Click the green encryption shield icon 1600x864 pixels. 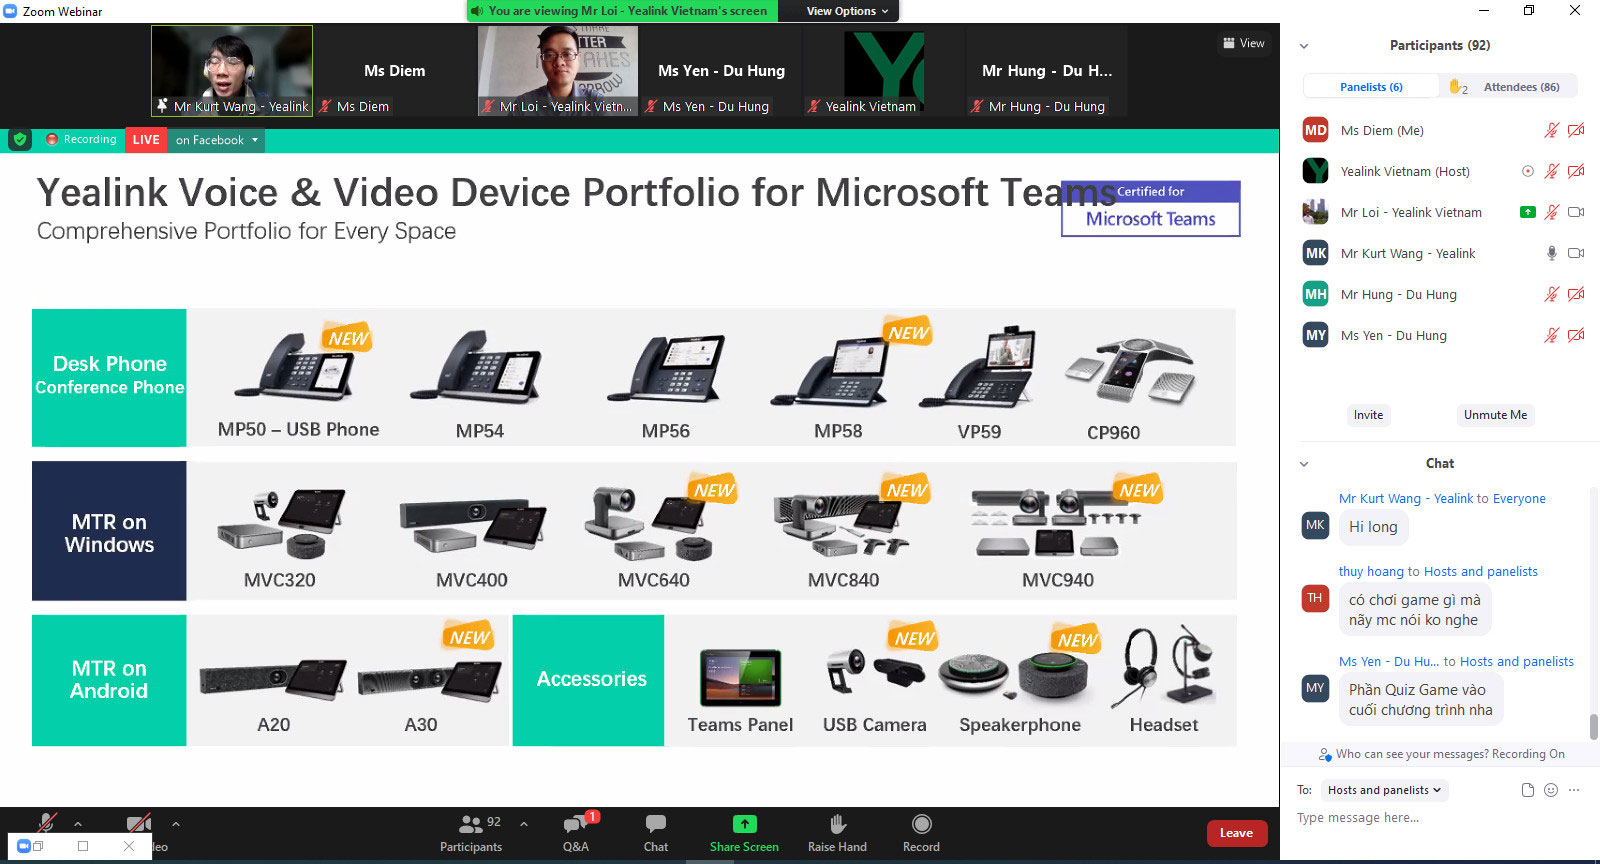point(20,140)
